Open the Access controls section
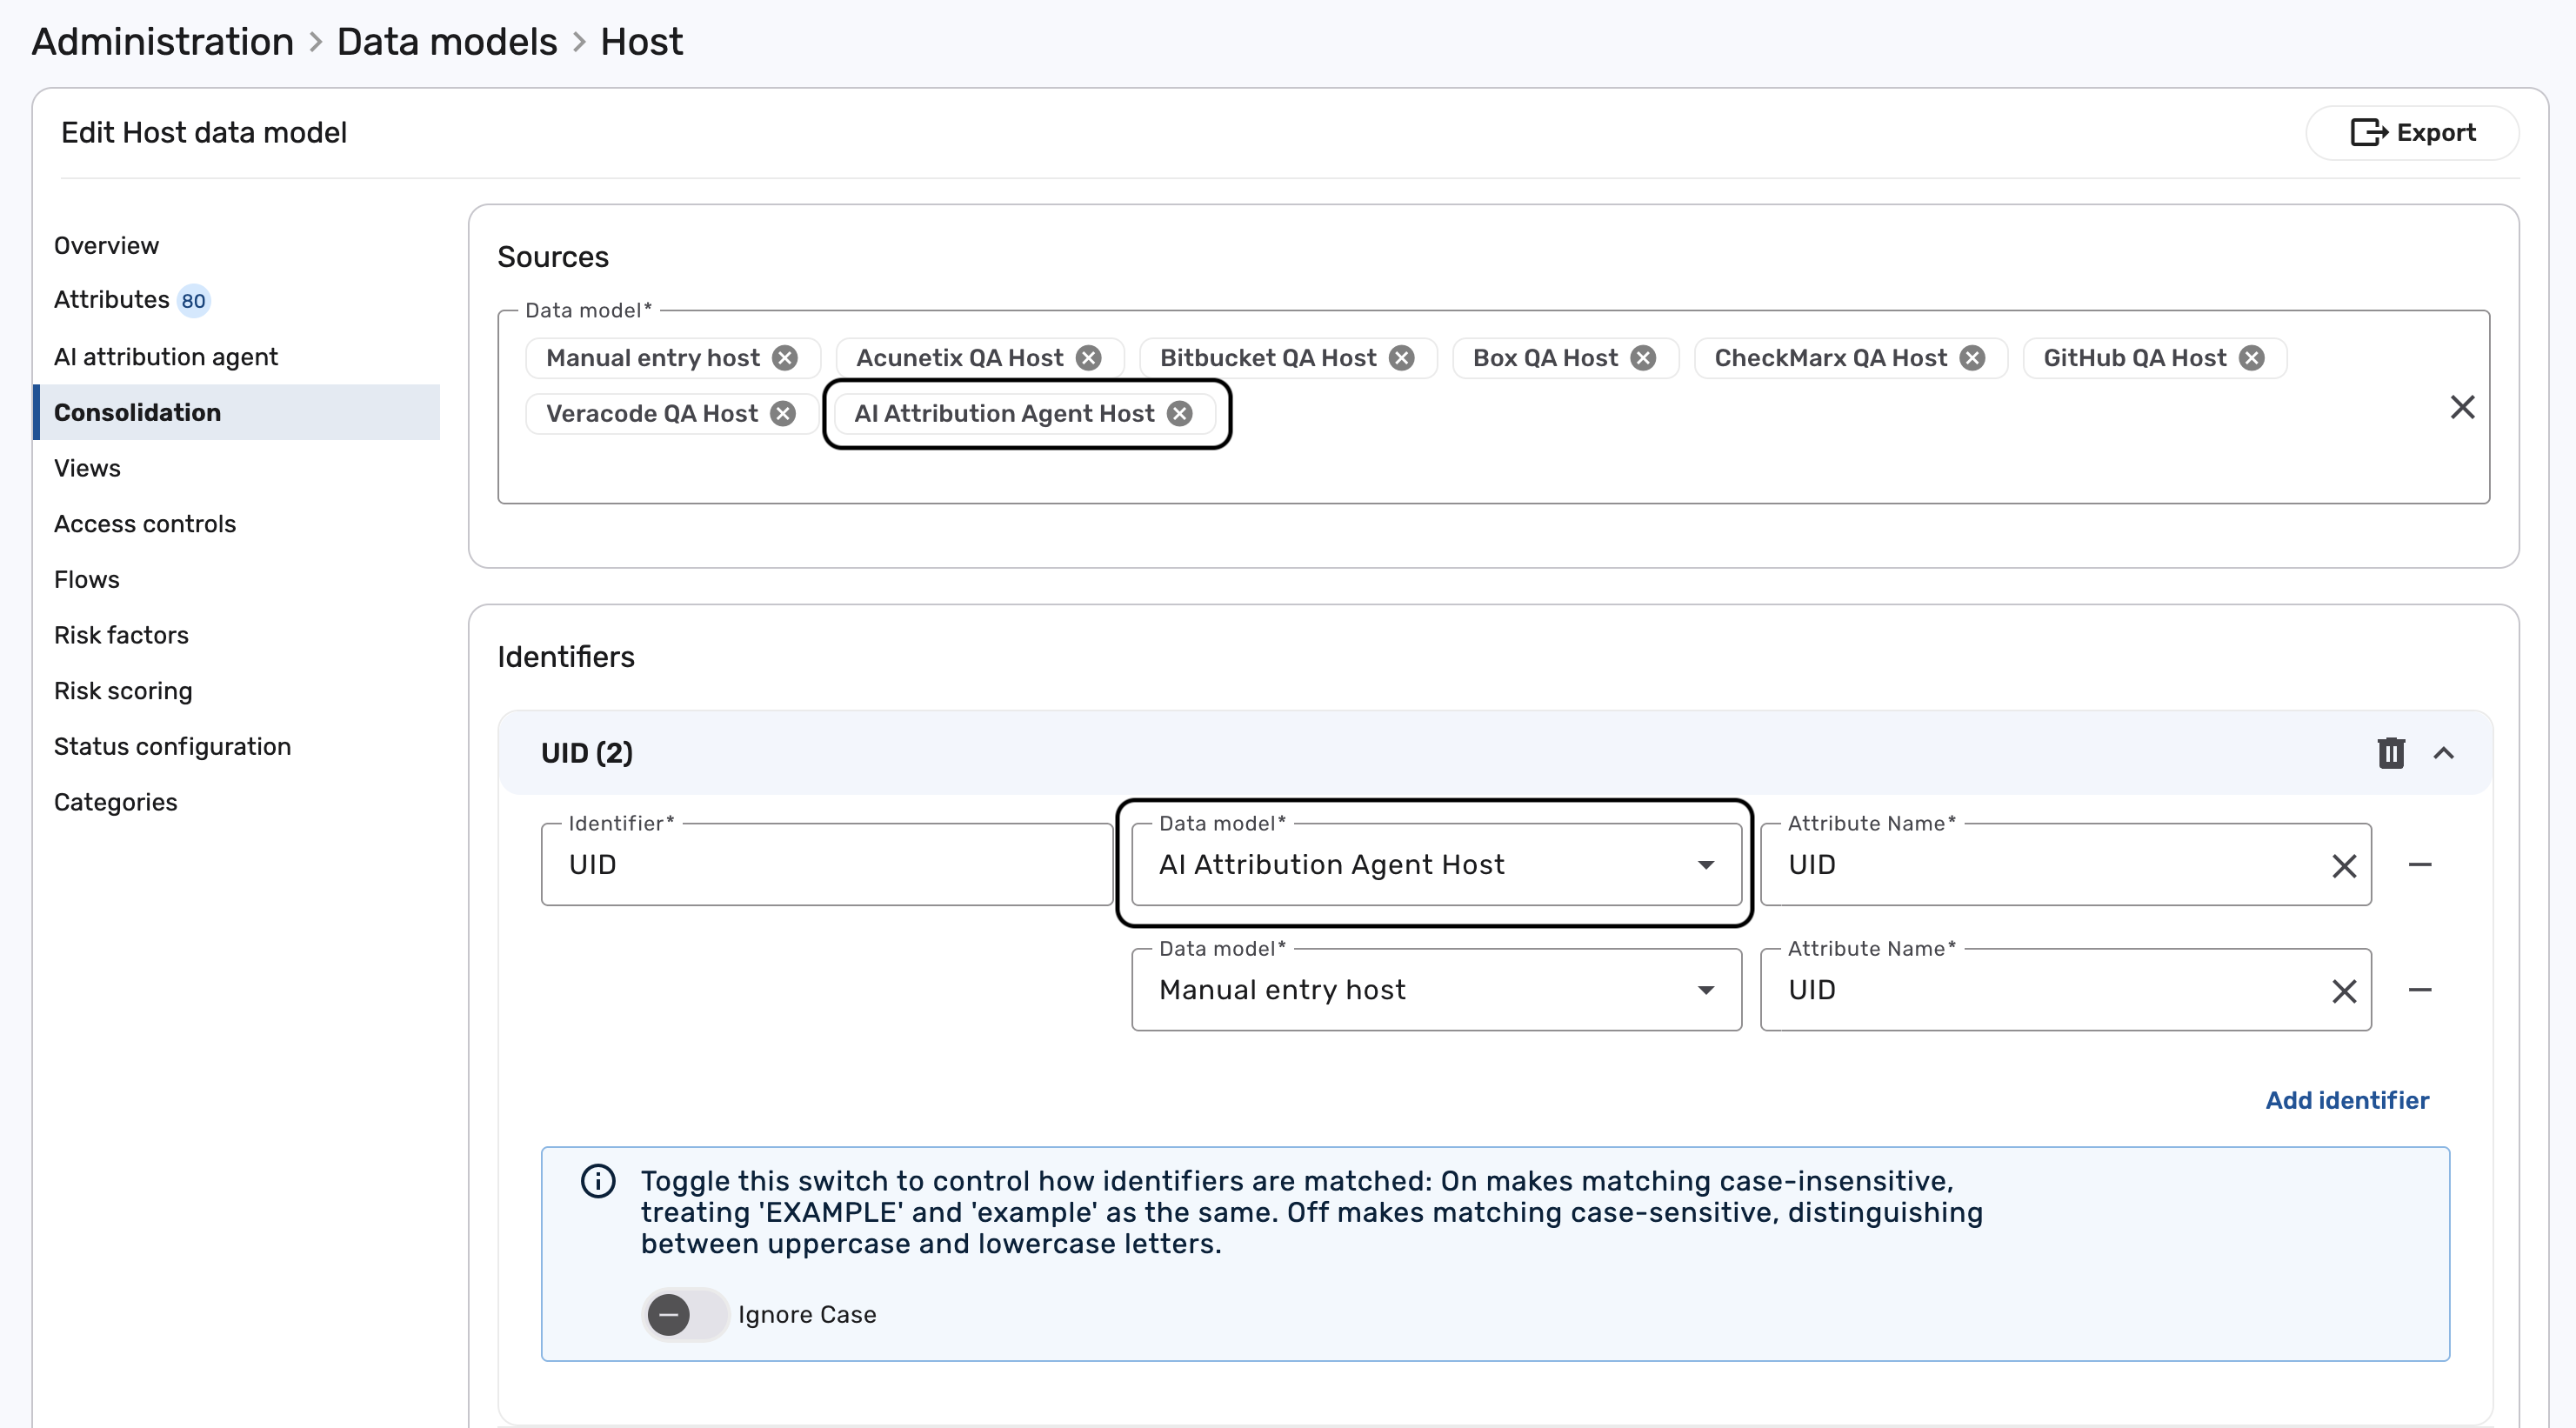Viewport: 2576px width, 1428px height. coord(145,524)
